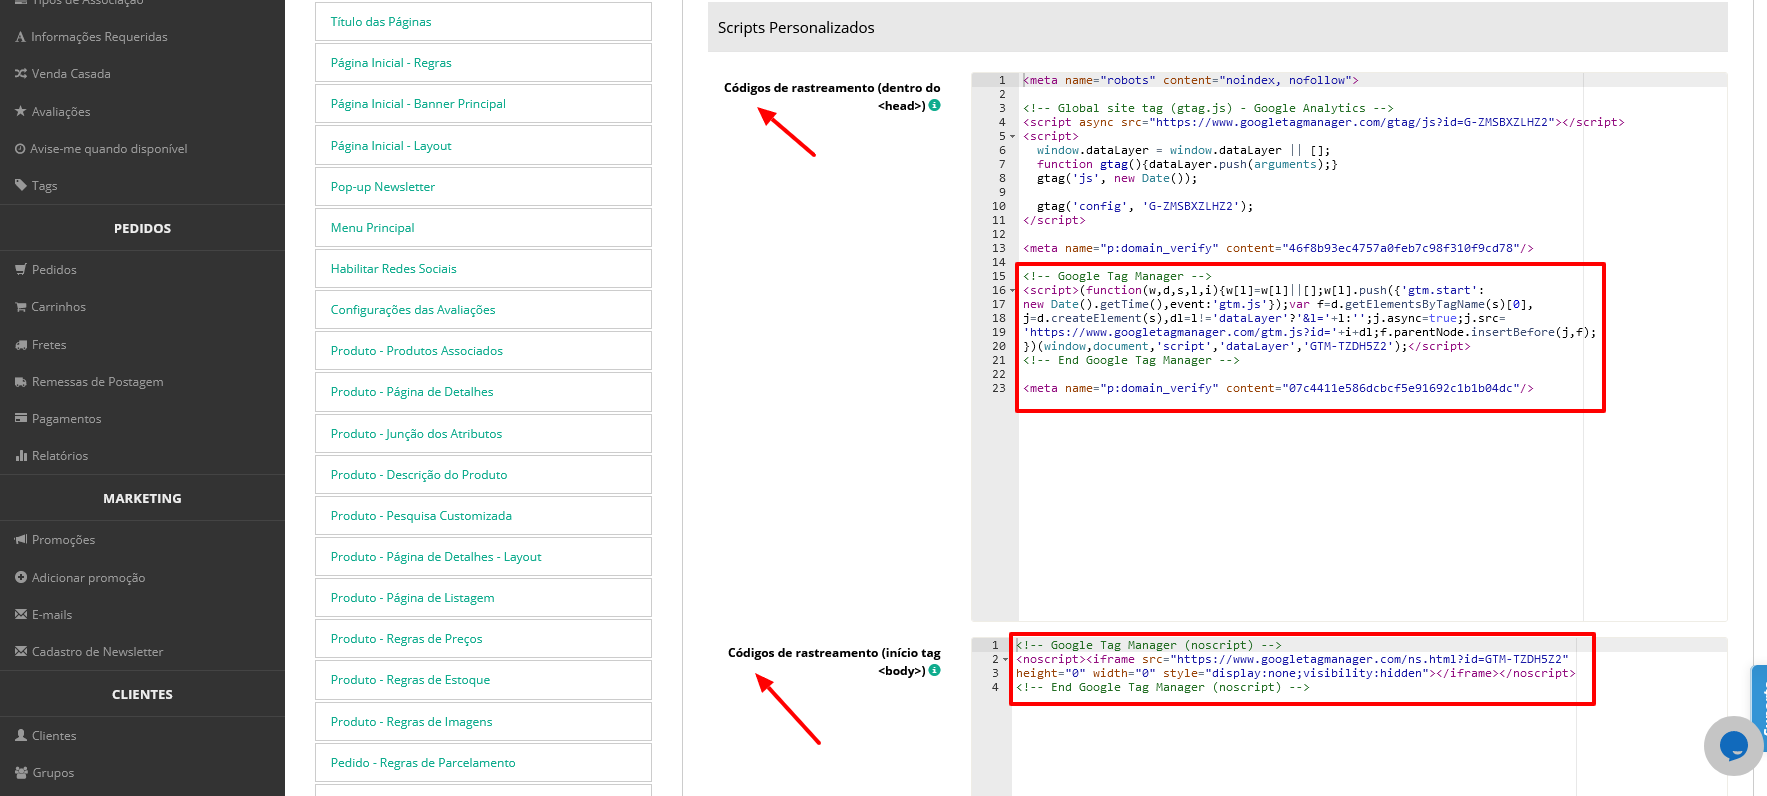Click the Scripts Personalizados heading
This screenshot has width=1767, height=796.
[796, 28]
